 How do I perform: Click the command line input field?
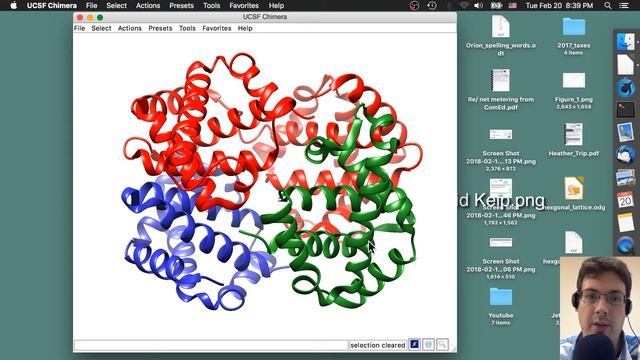click(211, 345)
